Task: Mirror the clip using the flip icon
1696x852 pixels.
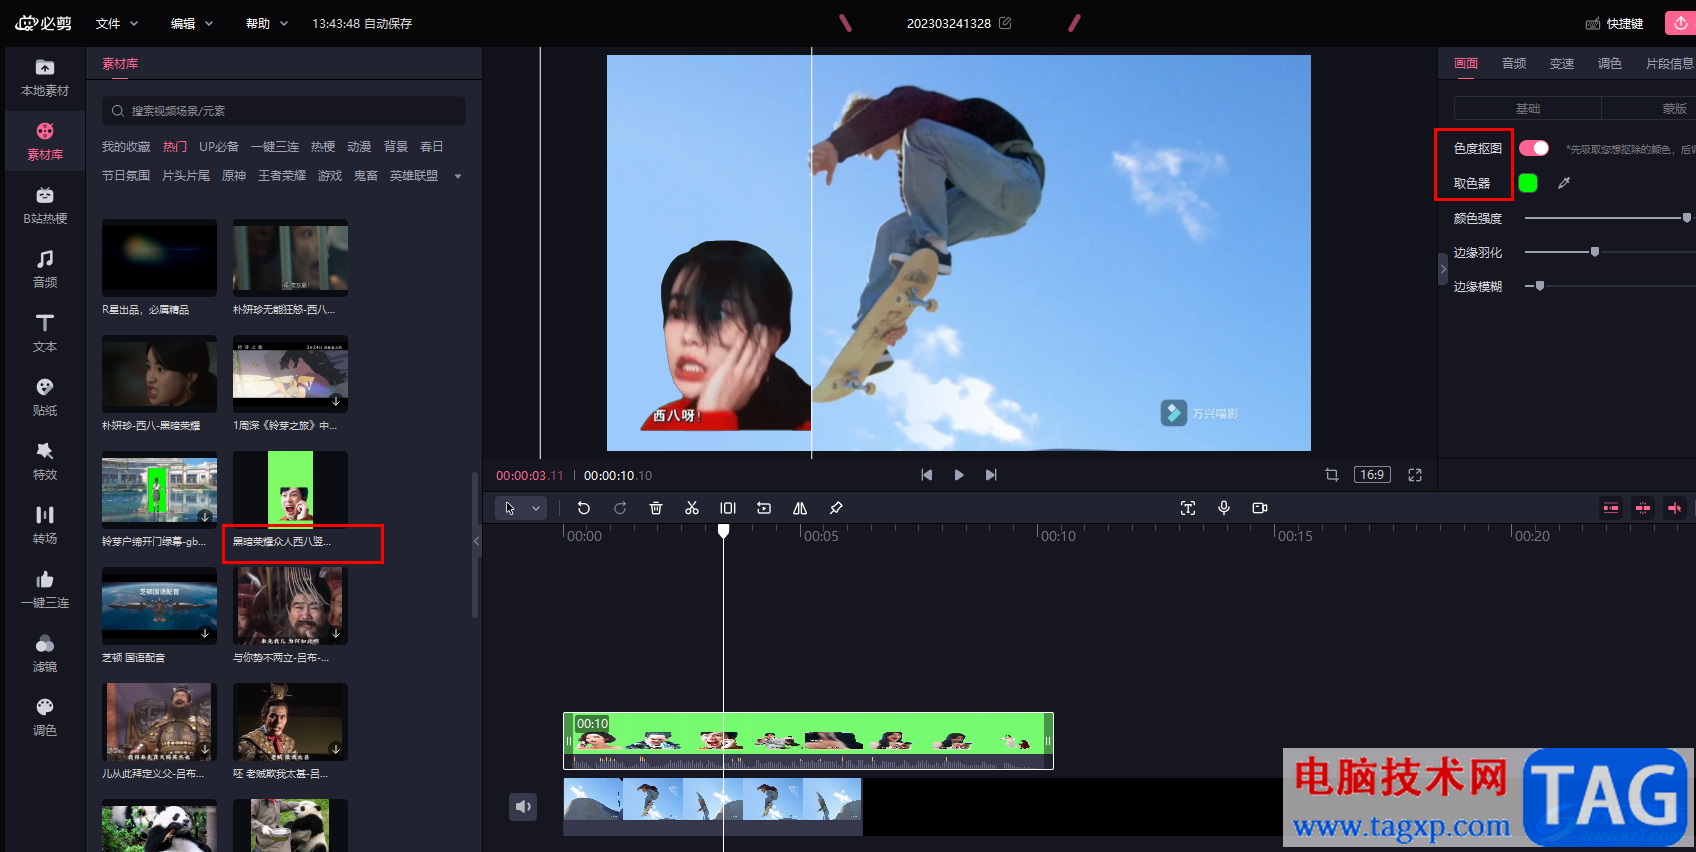Action: [800, 508]
